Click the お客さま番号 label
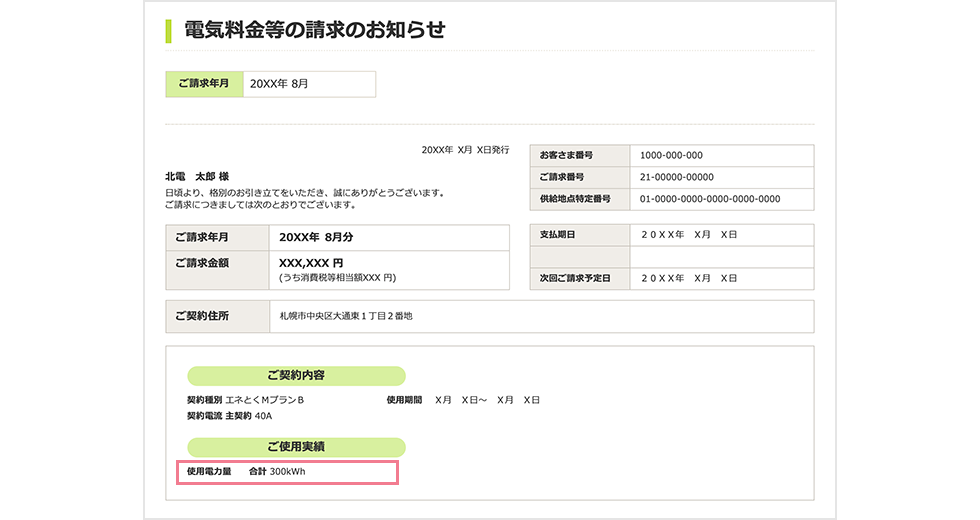Viewport: 980px width, 520px height. 566,155
